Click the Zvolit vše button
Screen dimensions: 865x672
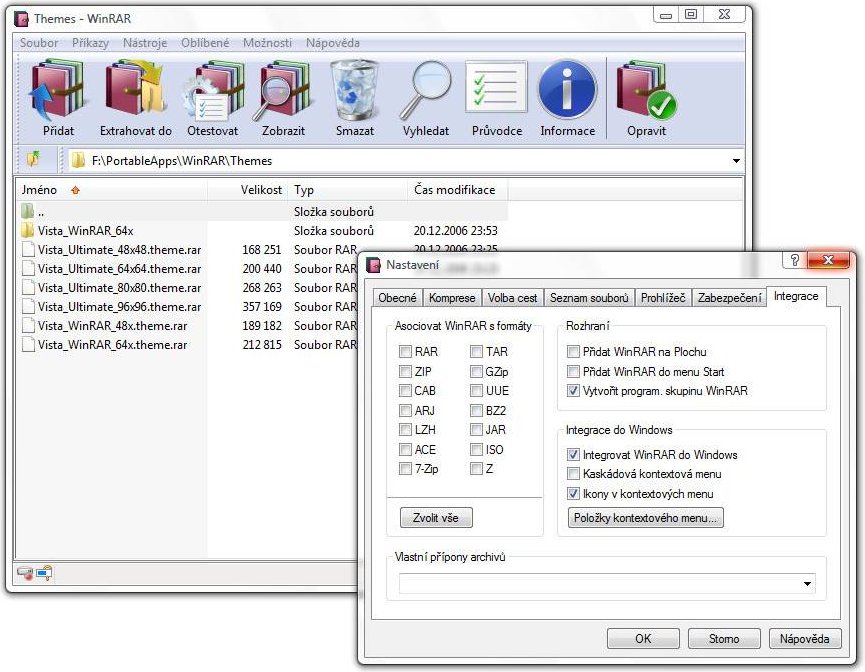pyautogui.click(x=436, y=518)
